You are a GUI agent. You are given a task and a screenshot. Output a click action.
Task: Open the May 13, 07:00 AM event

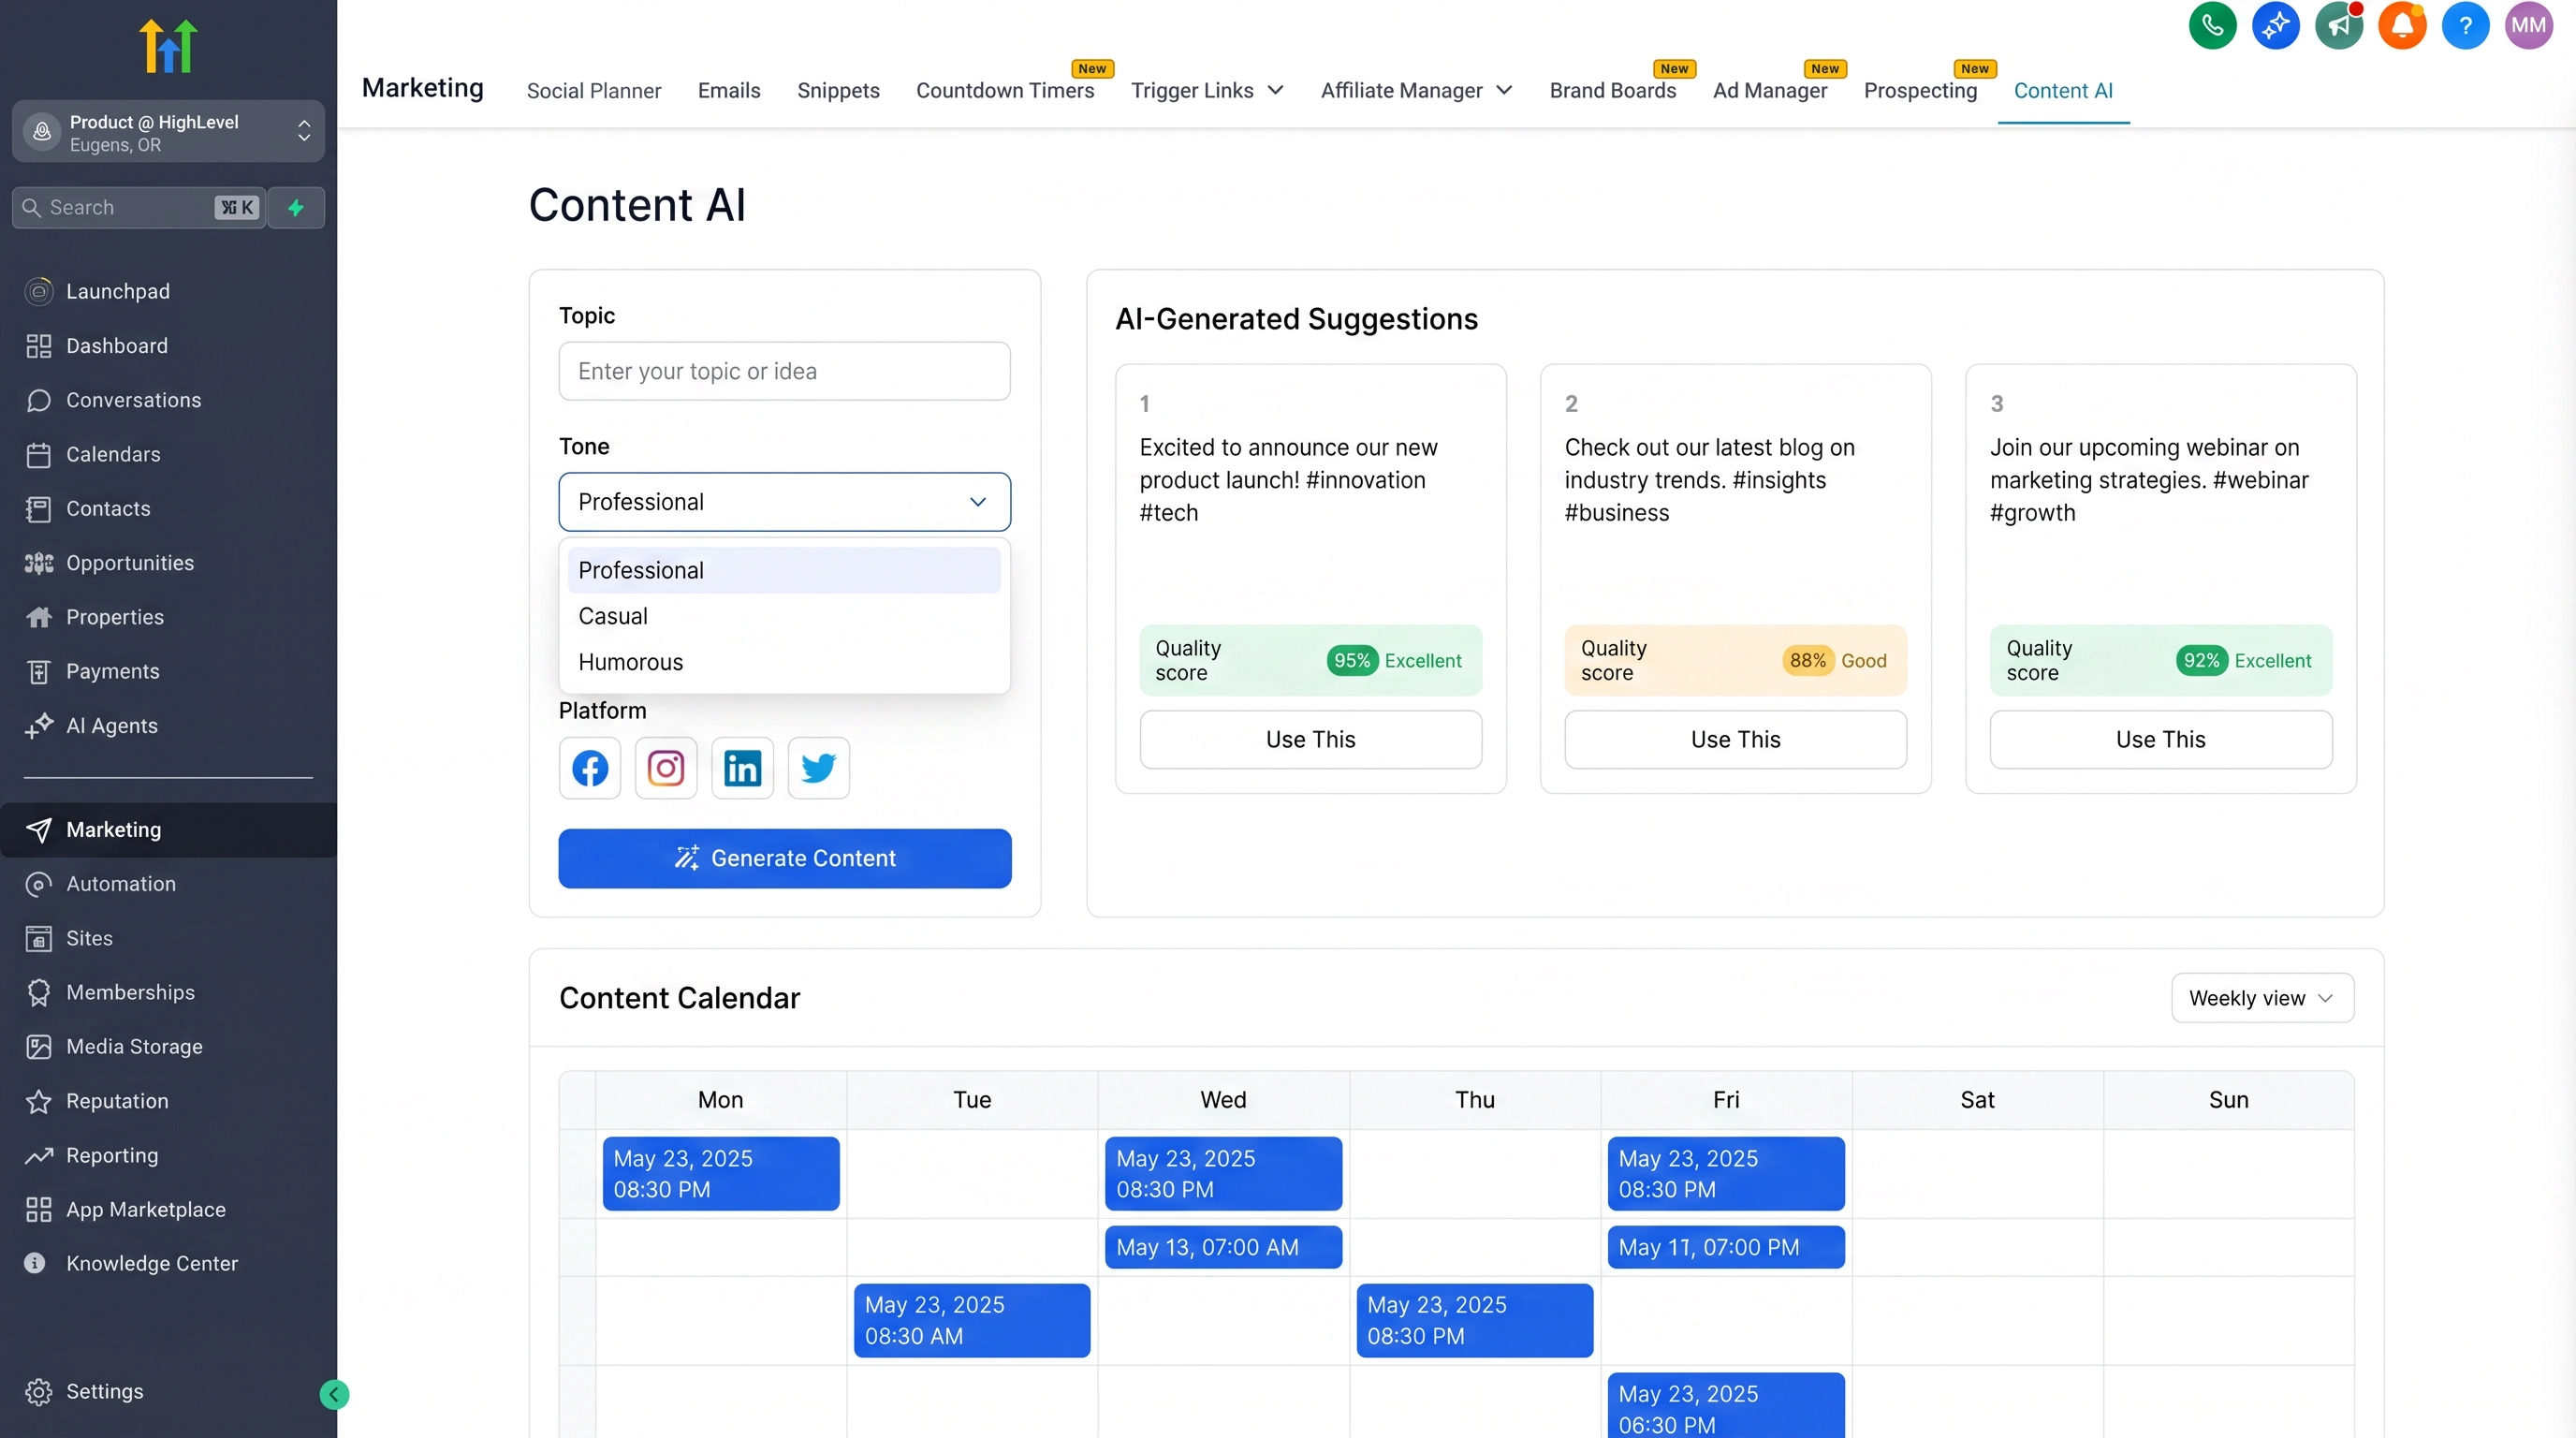tap(1223, 1247)
